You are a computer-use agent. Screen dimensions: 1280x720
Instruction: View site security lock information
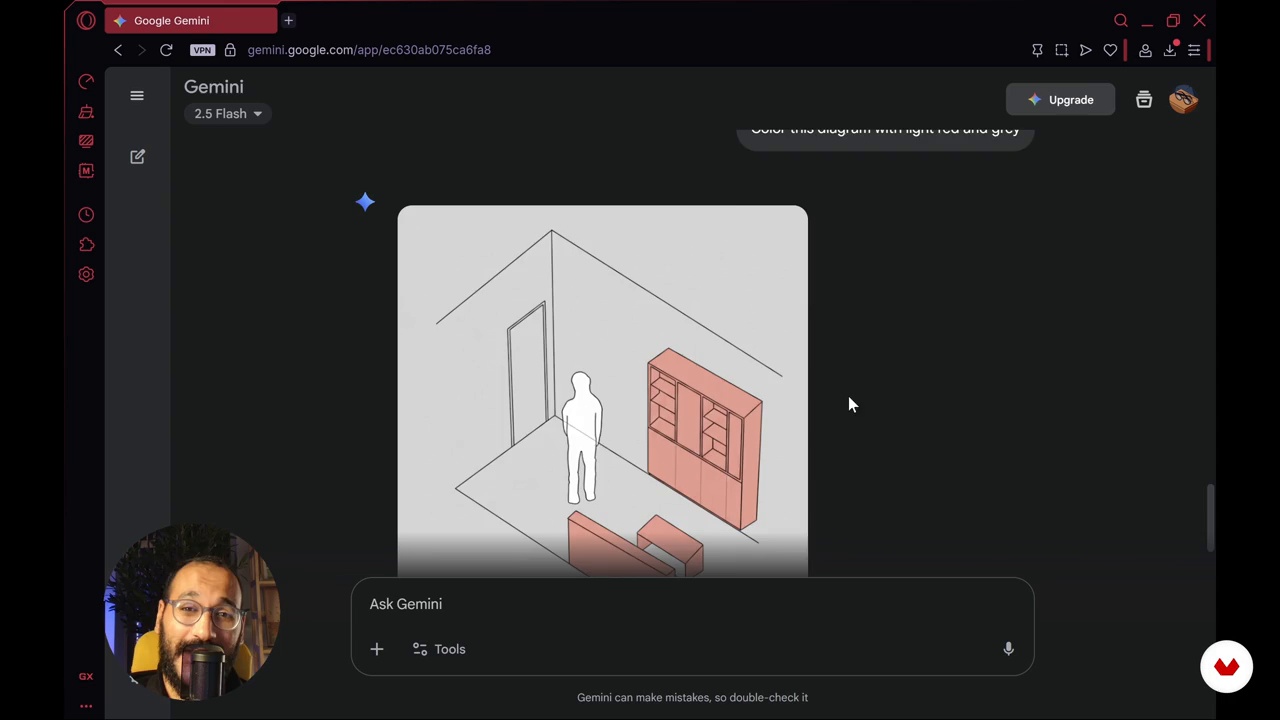pos(230,50)
